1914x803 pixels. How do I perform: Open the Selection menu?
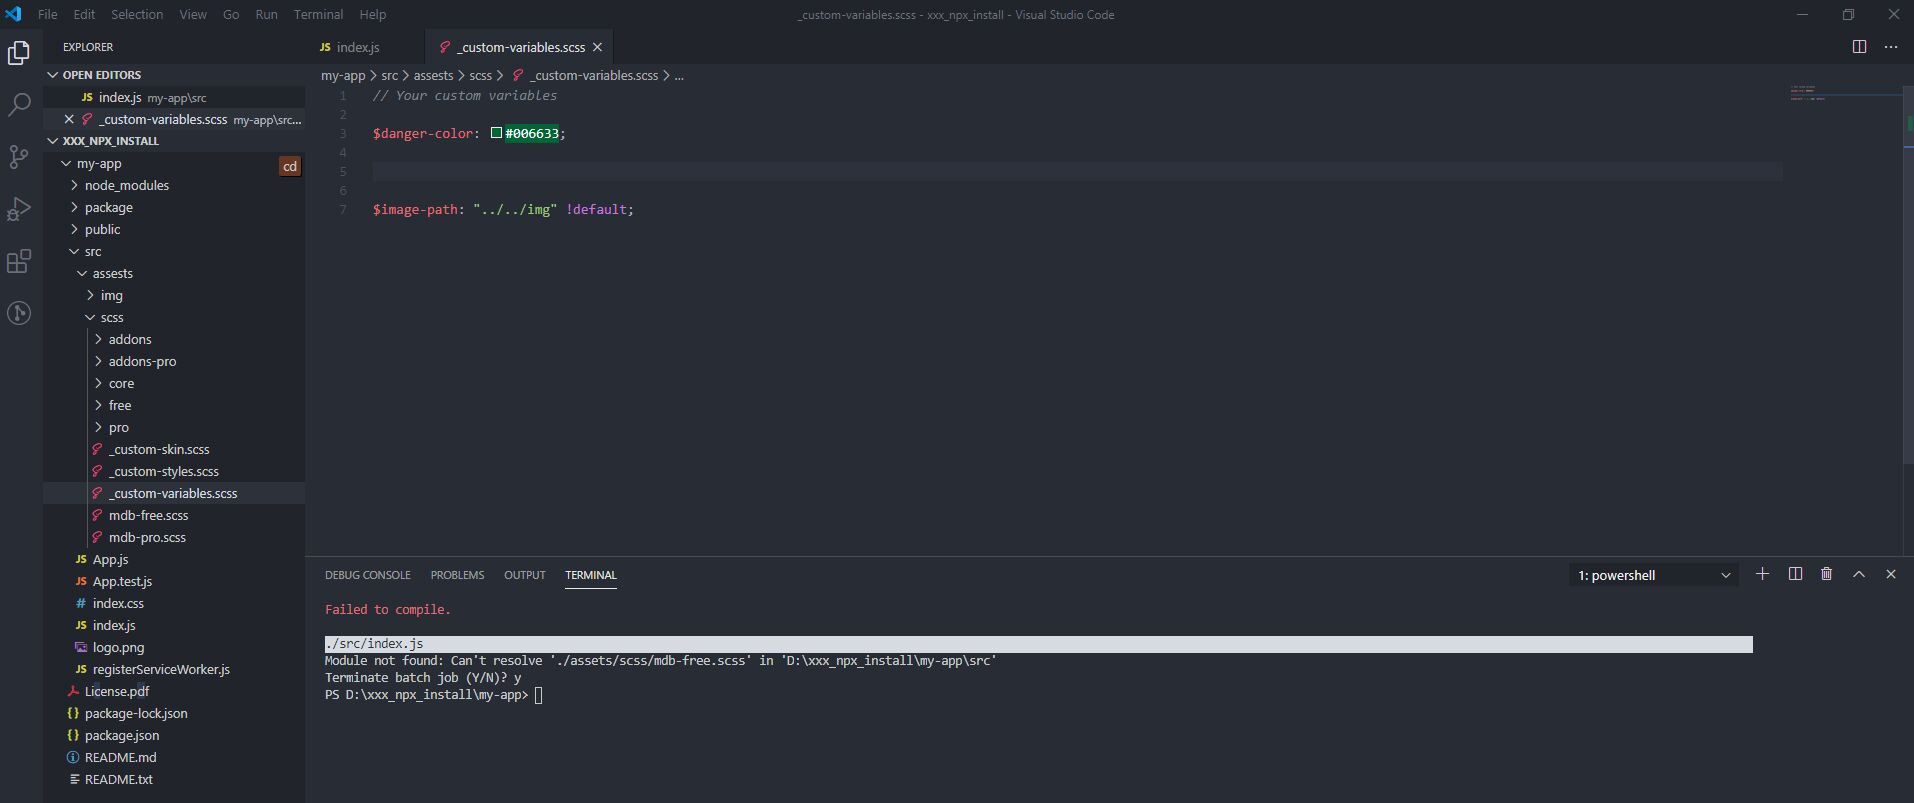(x=137, y=14)
